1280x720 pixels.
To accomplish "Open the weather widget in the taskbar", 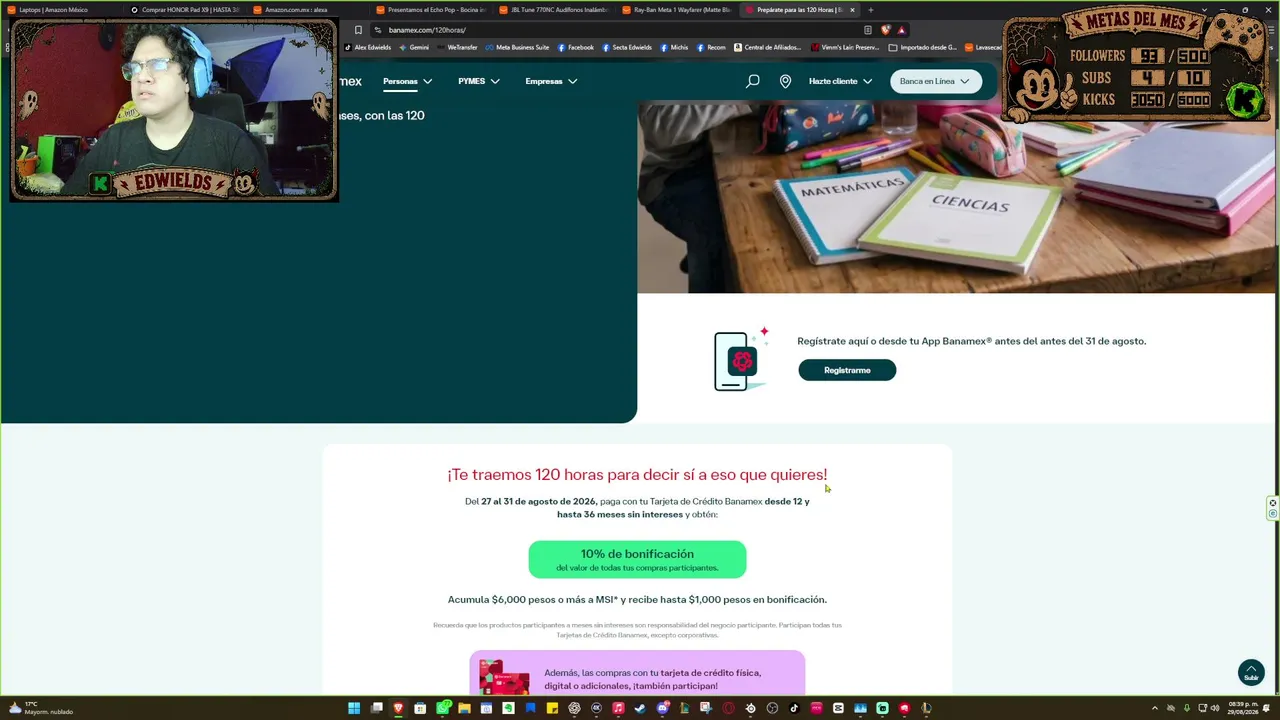I will (40, 708).
